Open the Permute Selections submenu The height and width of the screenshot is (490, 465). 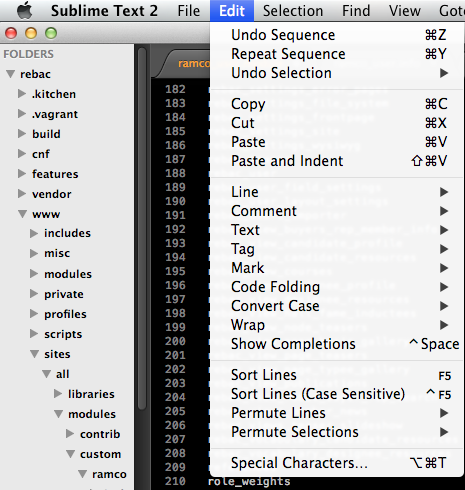(337, 432)
